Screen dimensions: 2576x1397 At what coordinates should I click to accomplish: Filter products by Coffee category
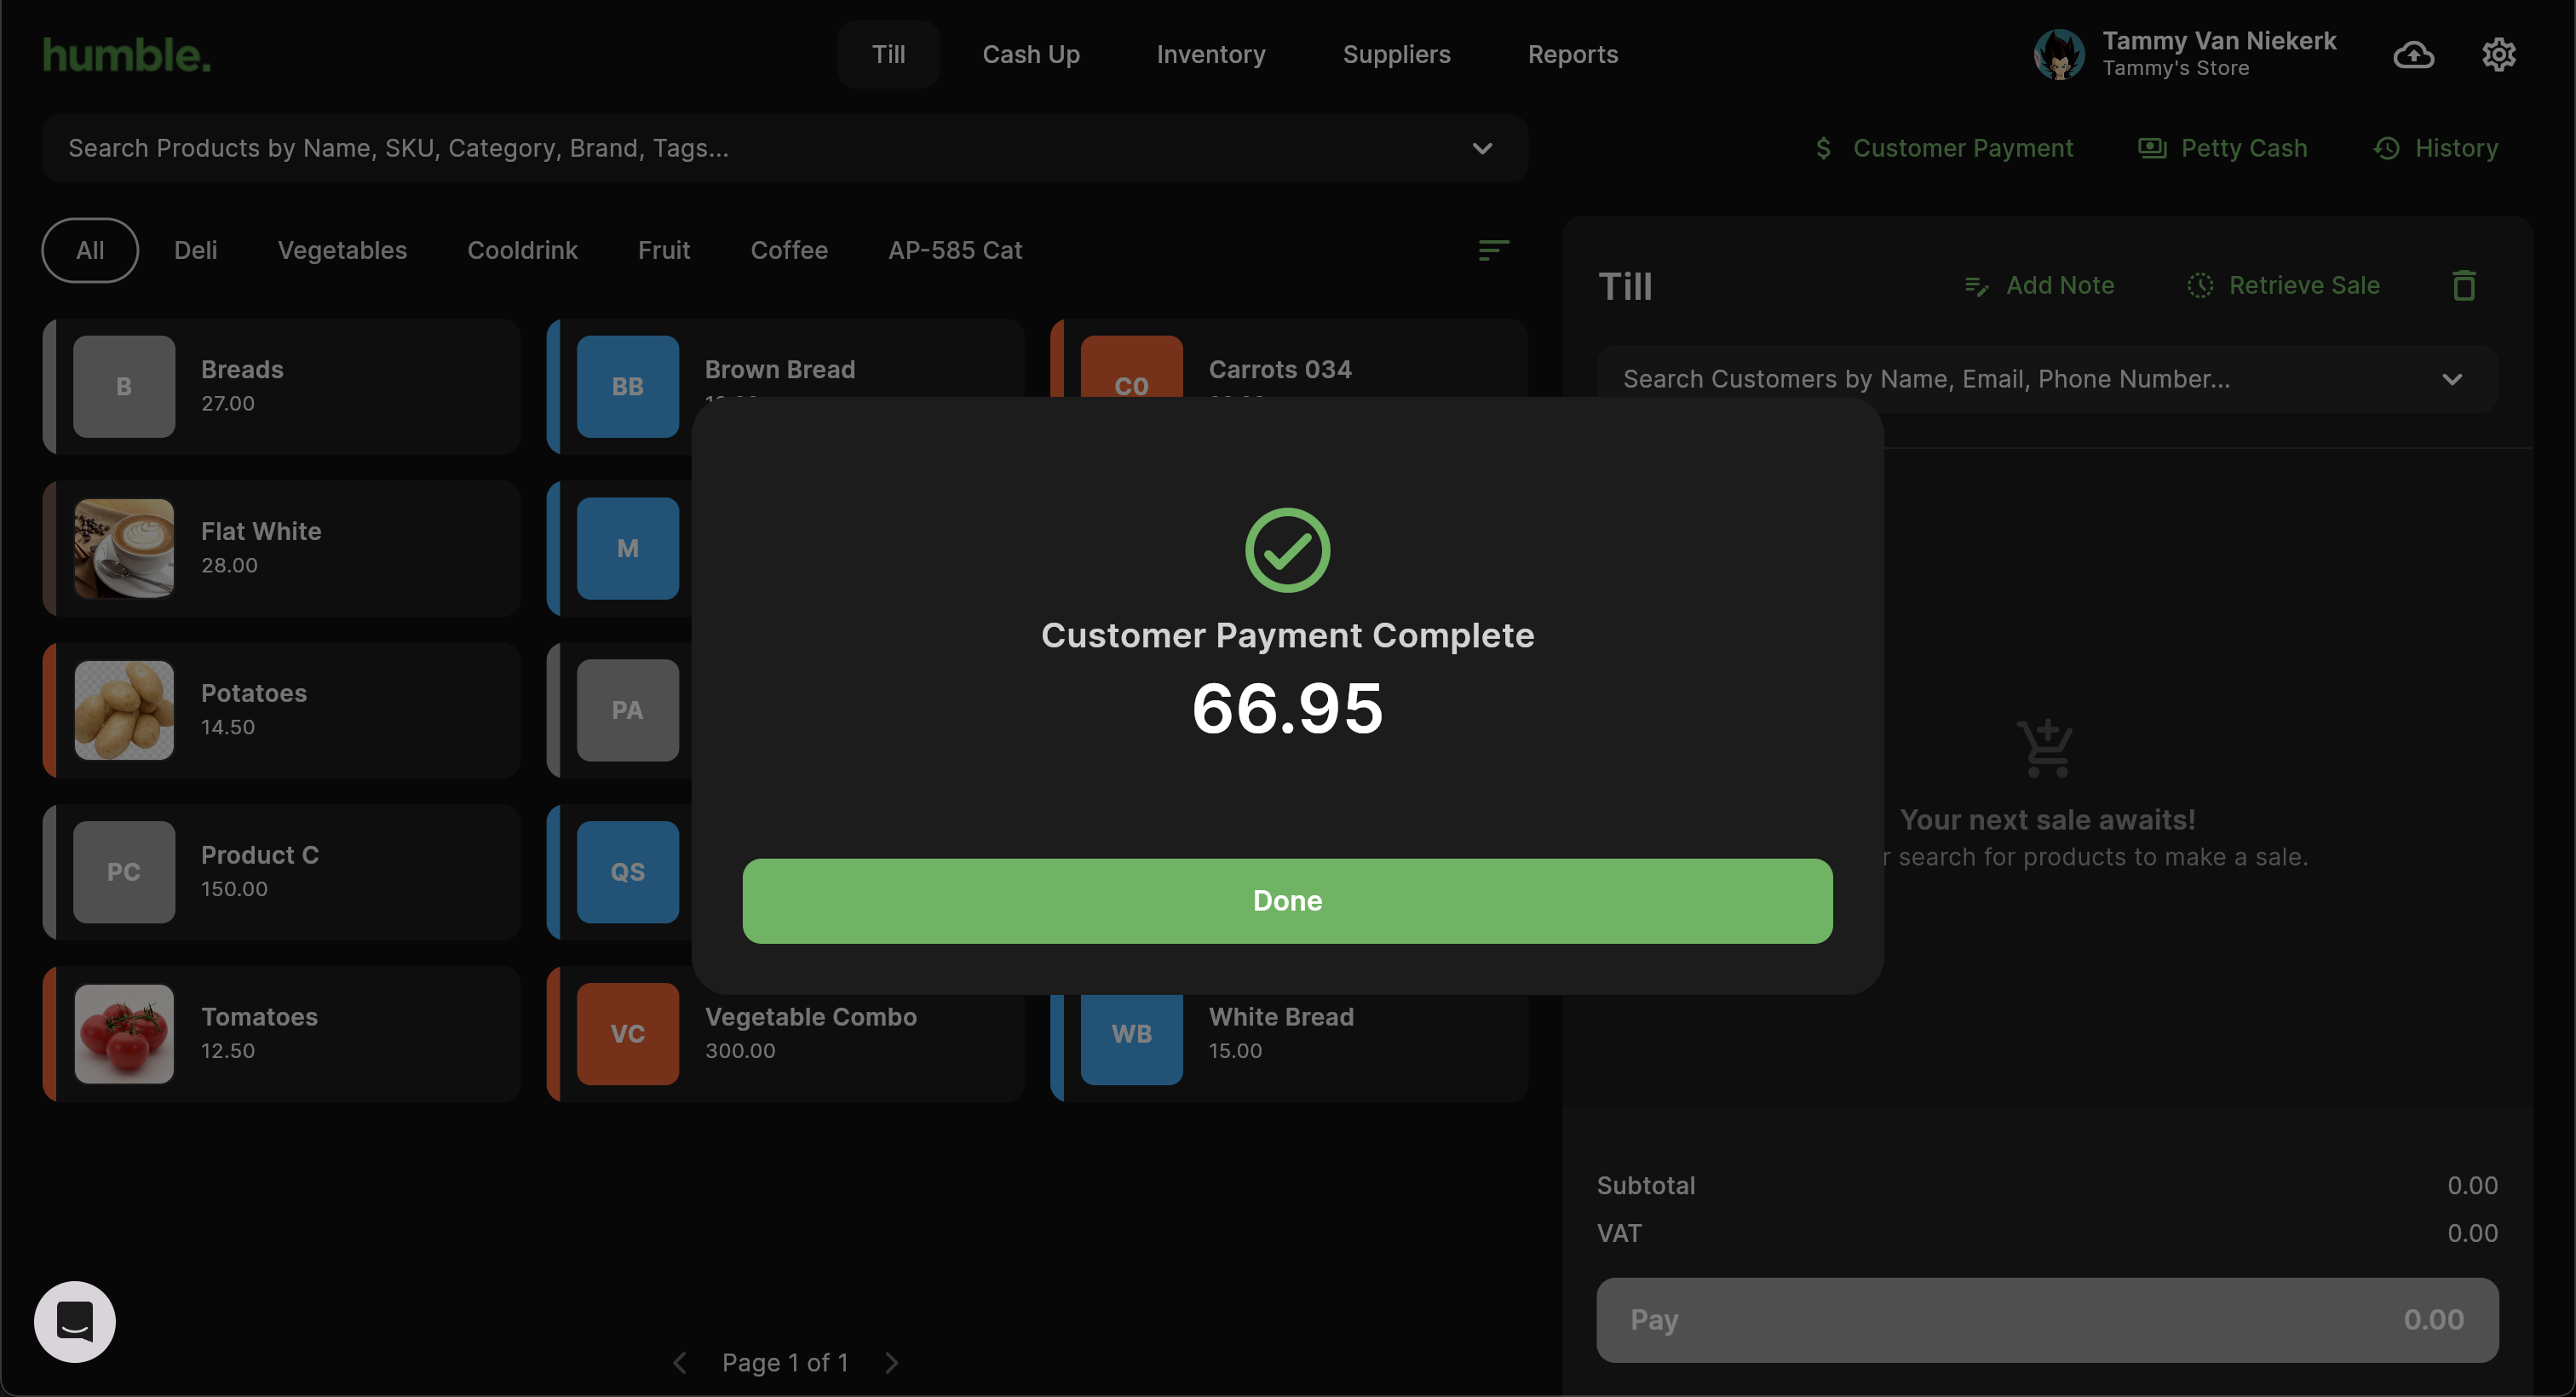[789, 250]
